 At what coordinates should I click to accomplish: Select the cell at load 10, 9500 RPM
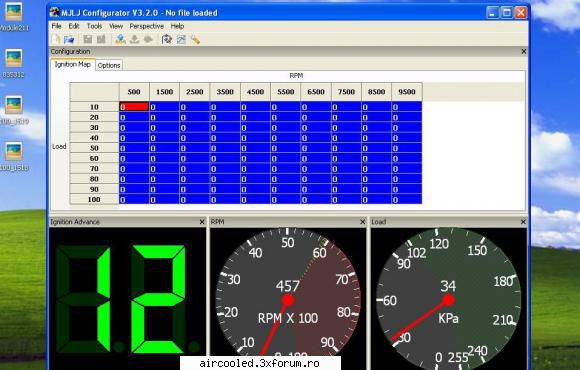click(x=407, y=107)
